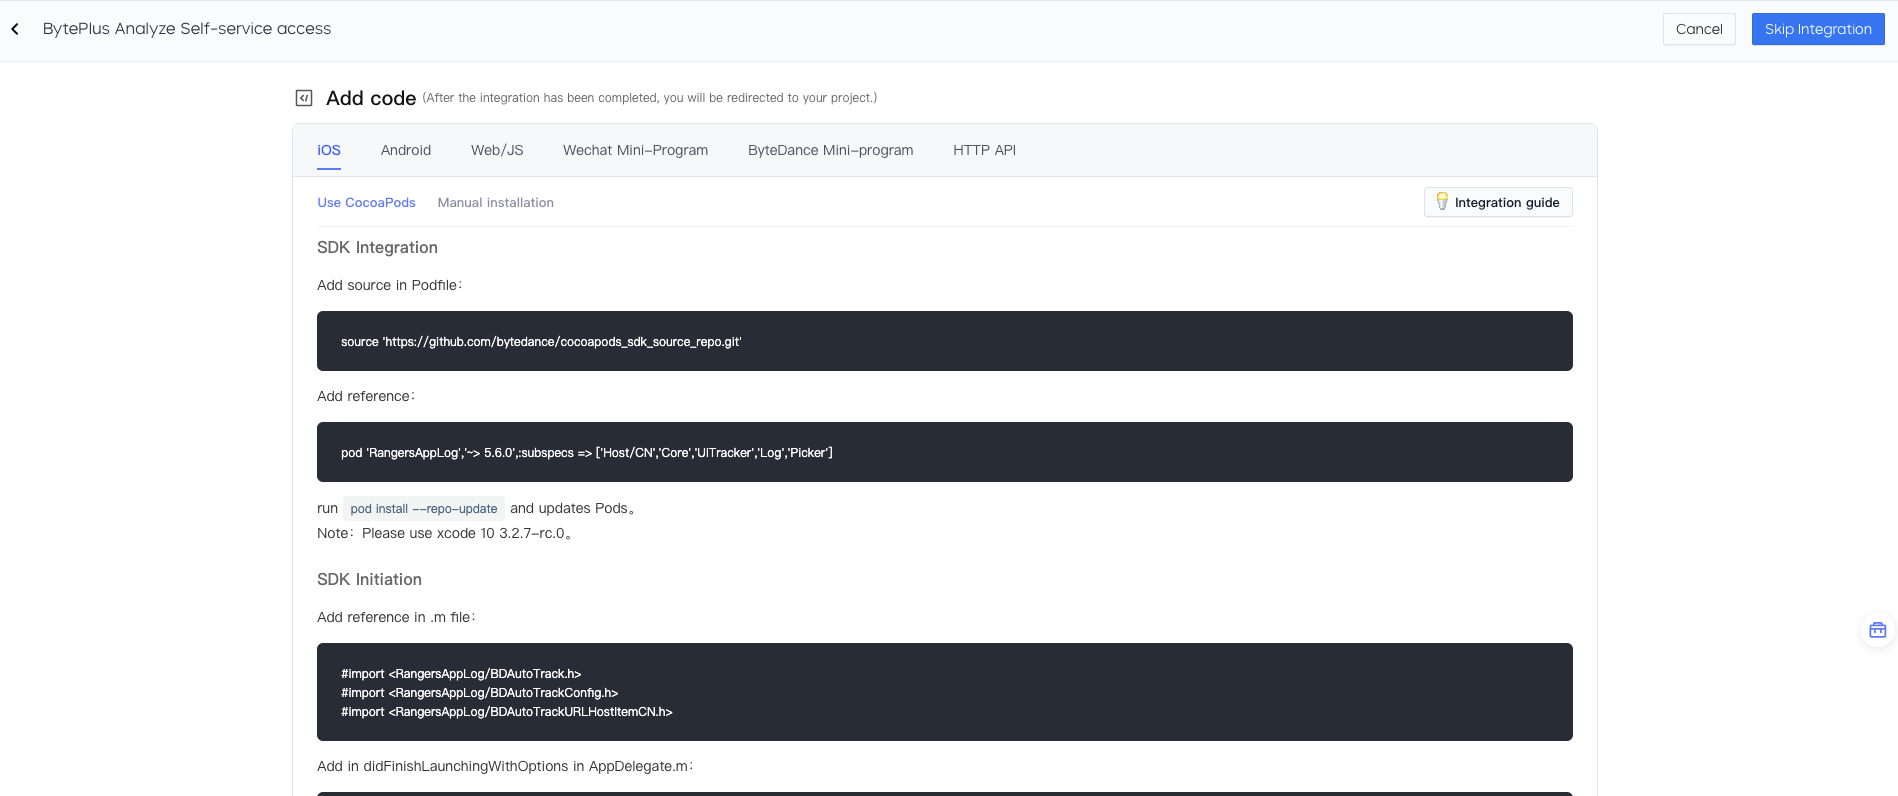Click the 'SDK Initiation' heading
The height and width of the screenshot is (796, 1898).
(369, 579)
